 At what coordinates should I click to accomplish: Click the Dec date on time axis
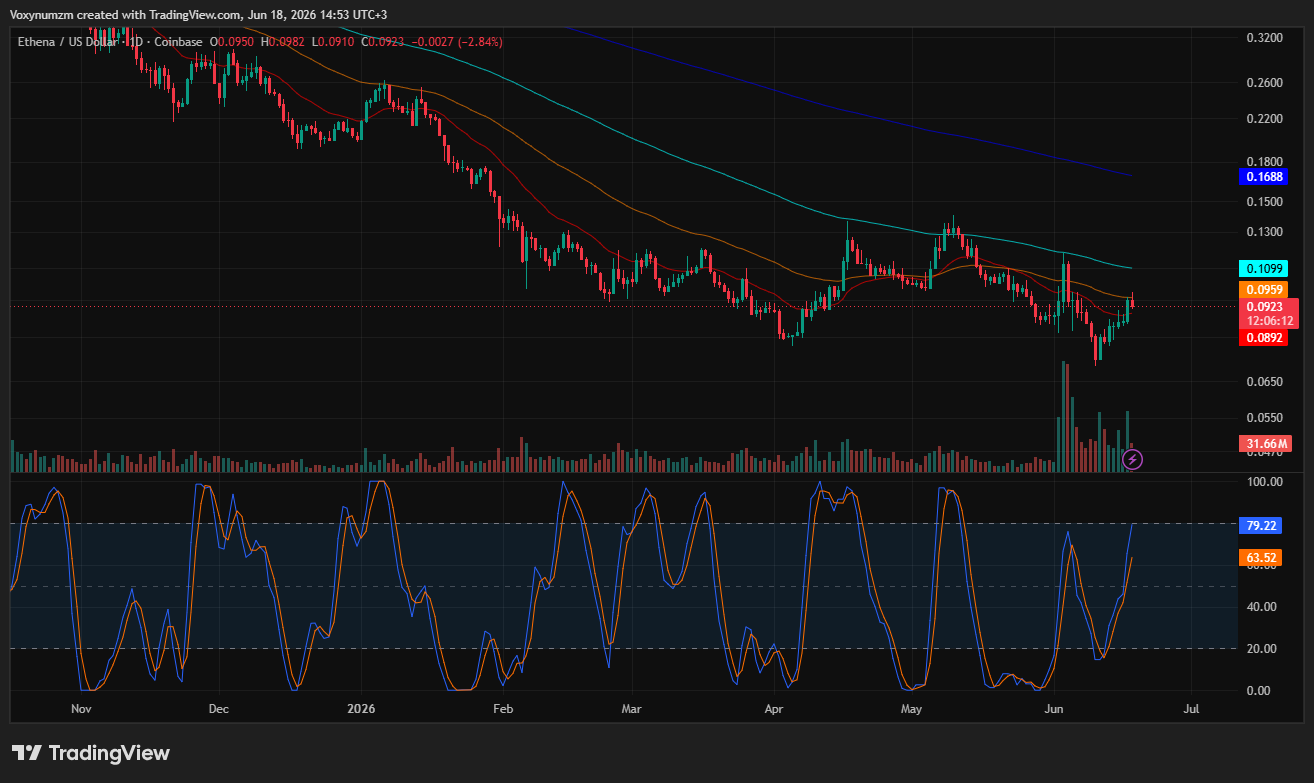coord(219,708)
